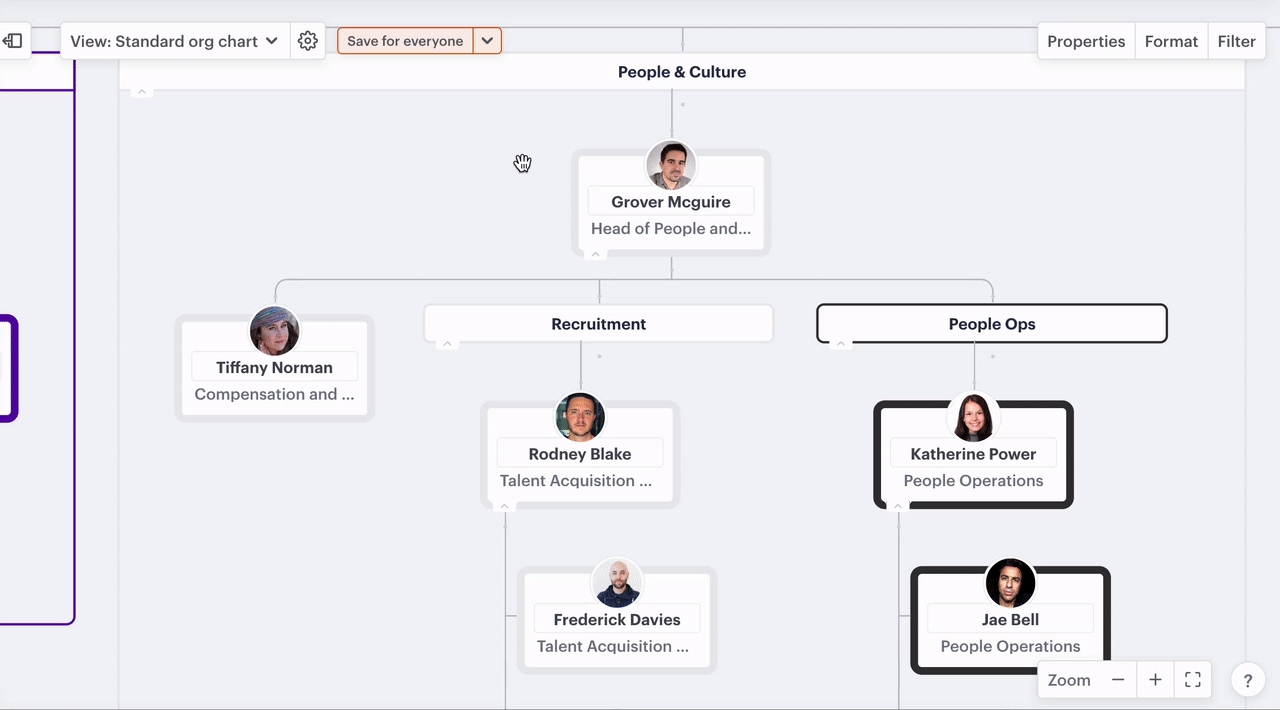This screenshot has height=710, width=1280.
Task: Expand the Save for everyone arrow menu
Action: click(487, 41)
